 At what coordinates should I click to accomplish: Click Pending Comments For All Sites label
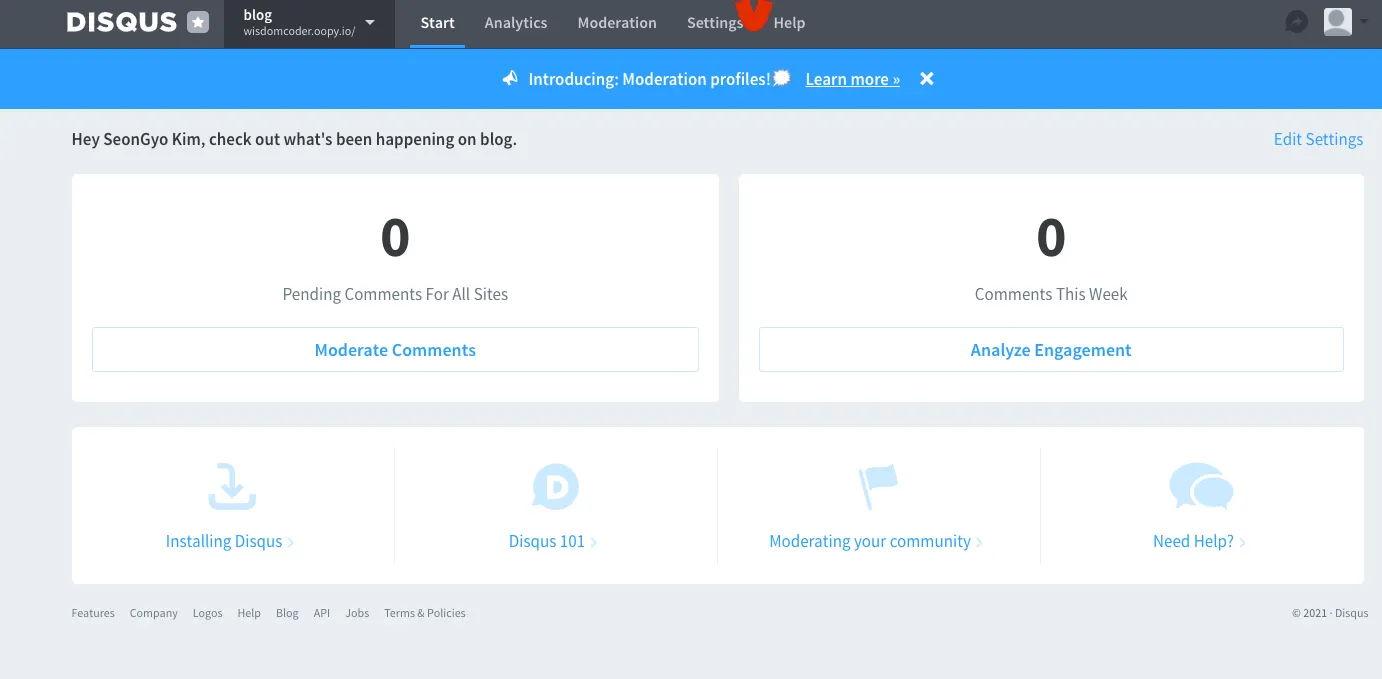point(395,294)
